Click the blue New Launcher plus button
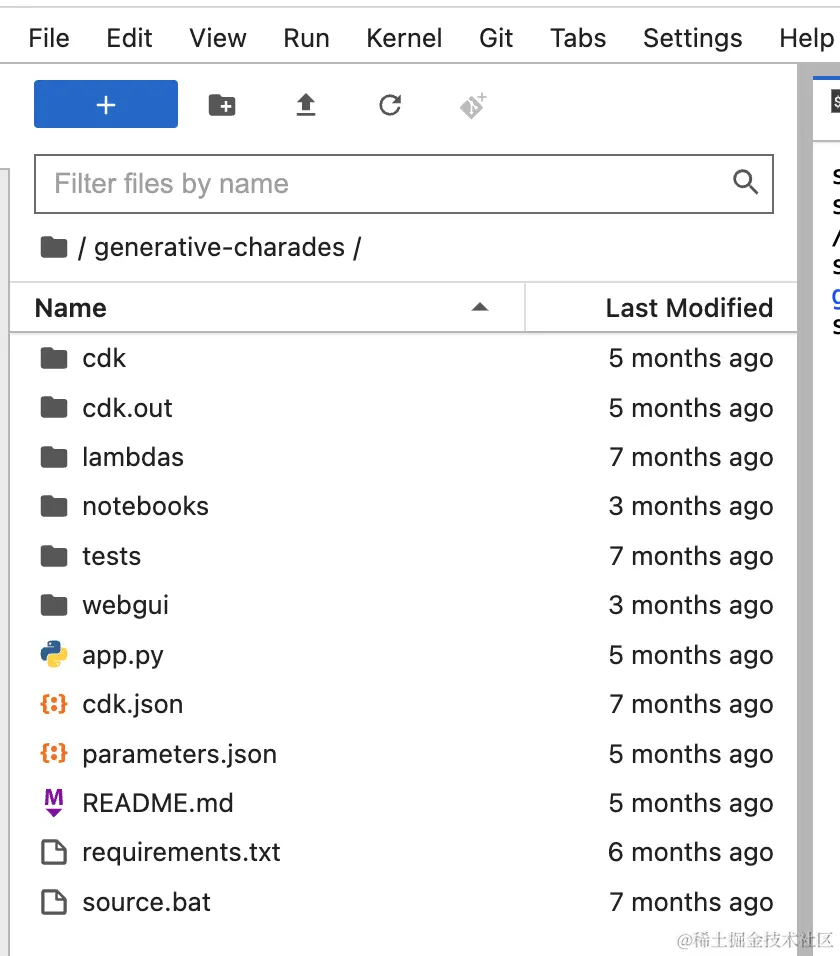The height and width of the screenshot is (956, 840). [106, 104]
